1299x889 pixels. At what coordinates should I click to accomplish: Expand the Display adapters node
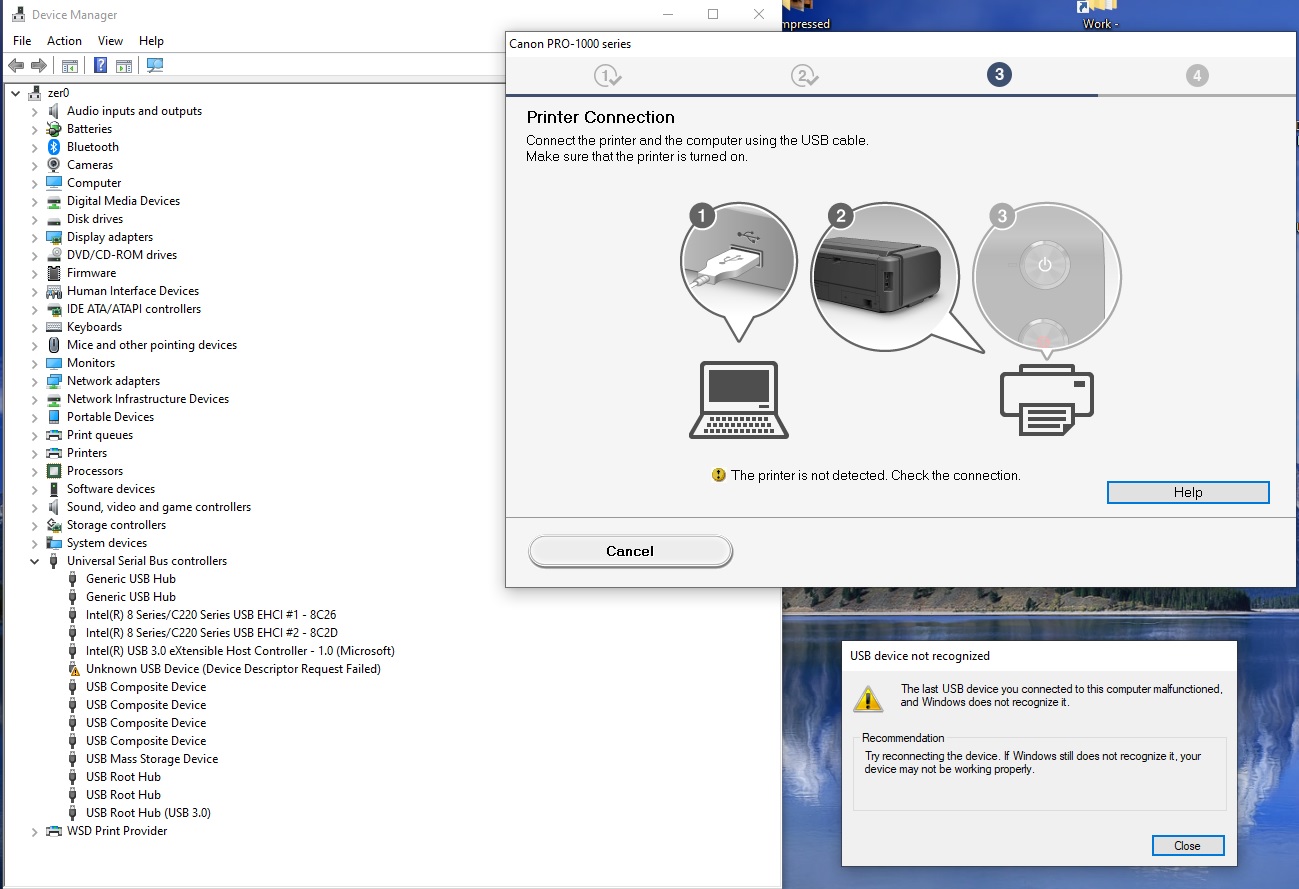click(35, 238)
